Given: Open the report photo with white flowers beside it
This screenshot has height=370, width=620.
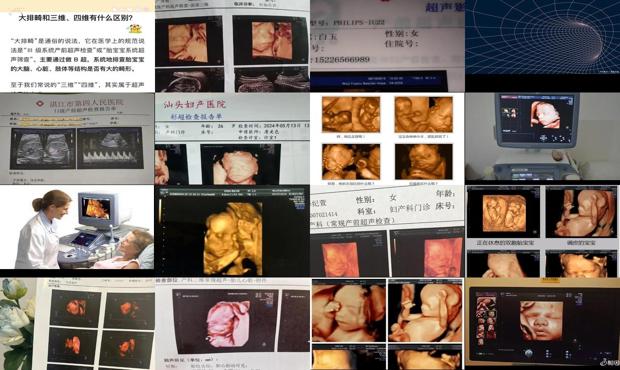Looking at the screenshot, I should click(77, 324).
